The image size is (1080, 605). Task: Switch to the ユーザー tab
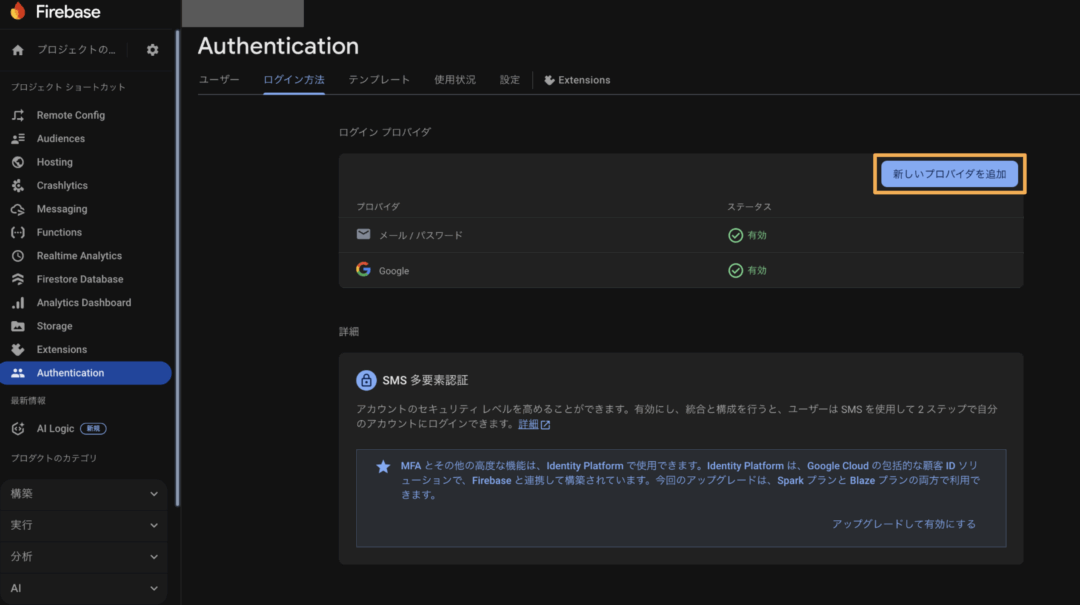[219, 80]
